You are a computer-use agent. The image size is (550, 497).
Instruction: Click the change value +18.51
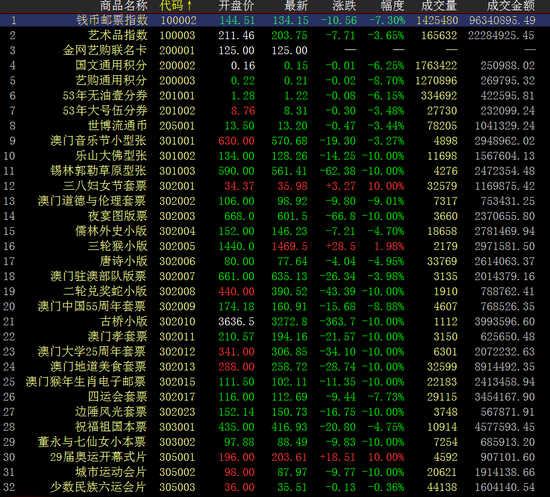click(x=337, y=457)
